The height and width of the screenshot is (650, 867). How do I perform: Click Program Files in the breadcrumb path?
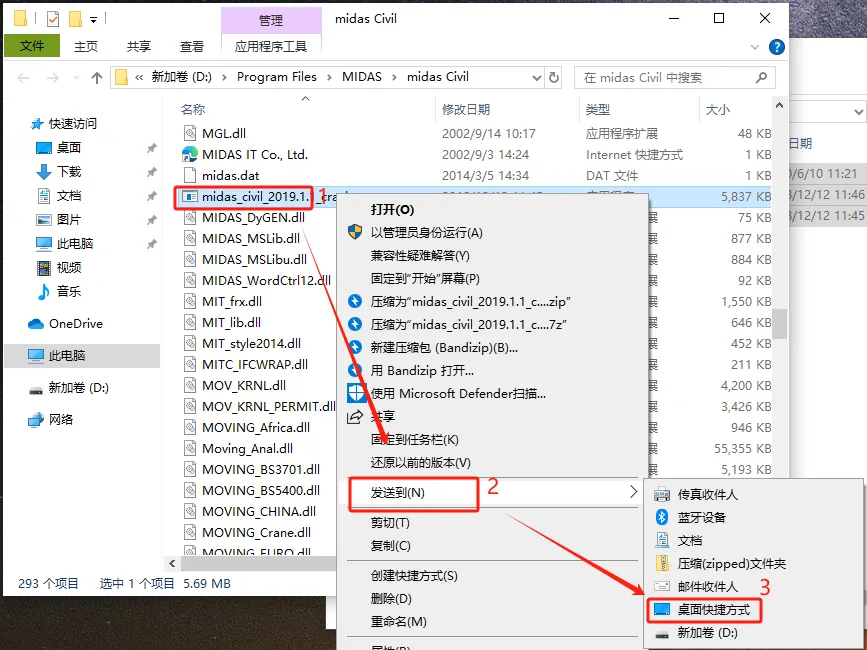coord(276,77)
